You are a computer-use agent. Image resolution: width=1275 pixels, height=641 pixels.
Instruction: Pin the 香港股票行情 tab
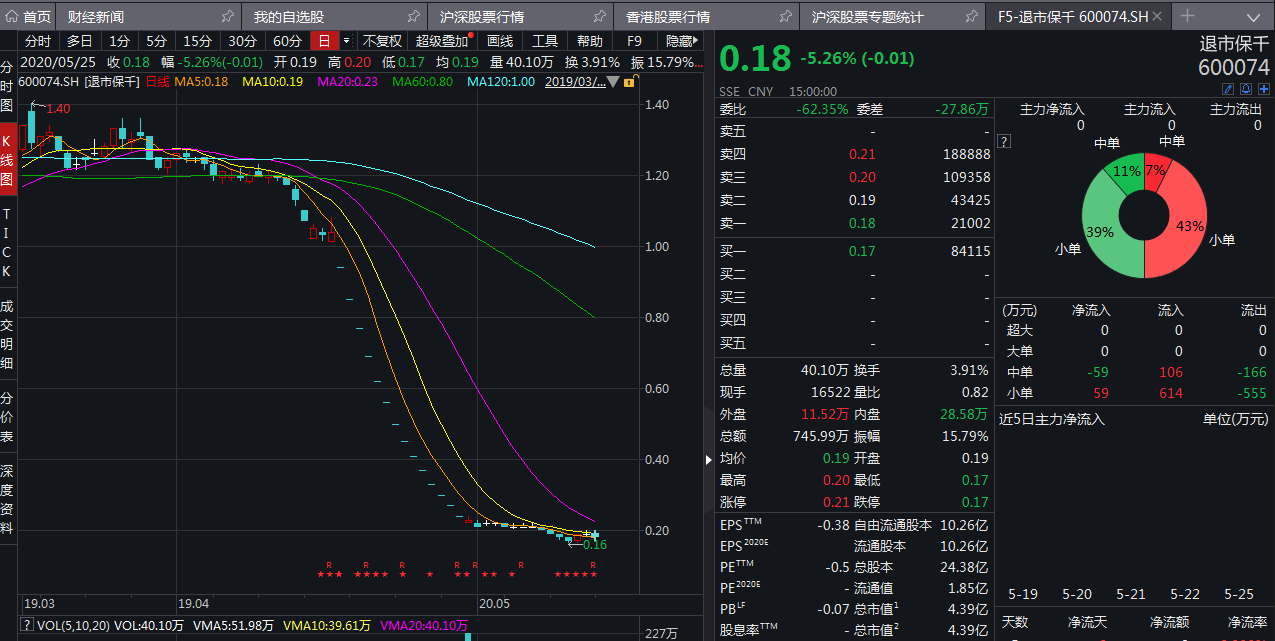(x=784, y=17)
